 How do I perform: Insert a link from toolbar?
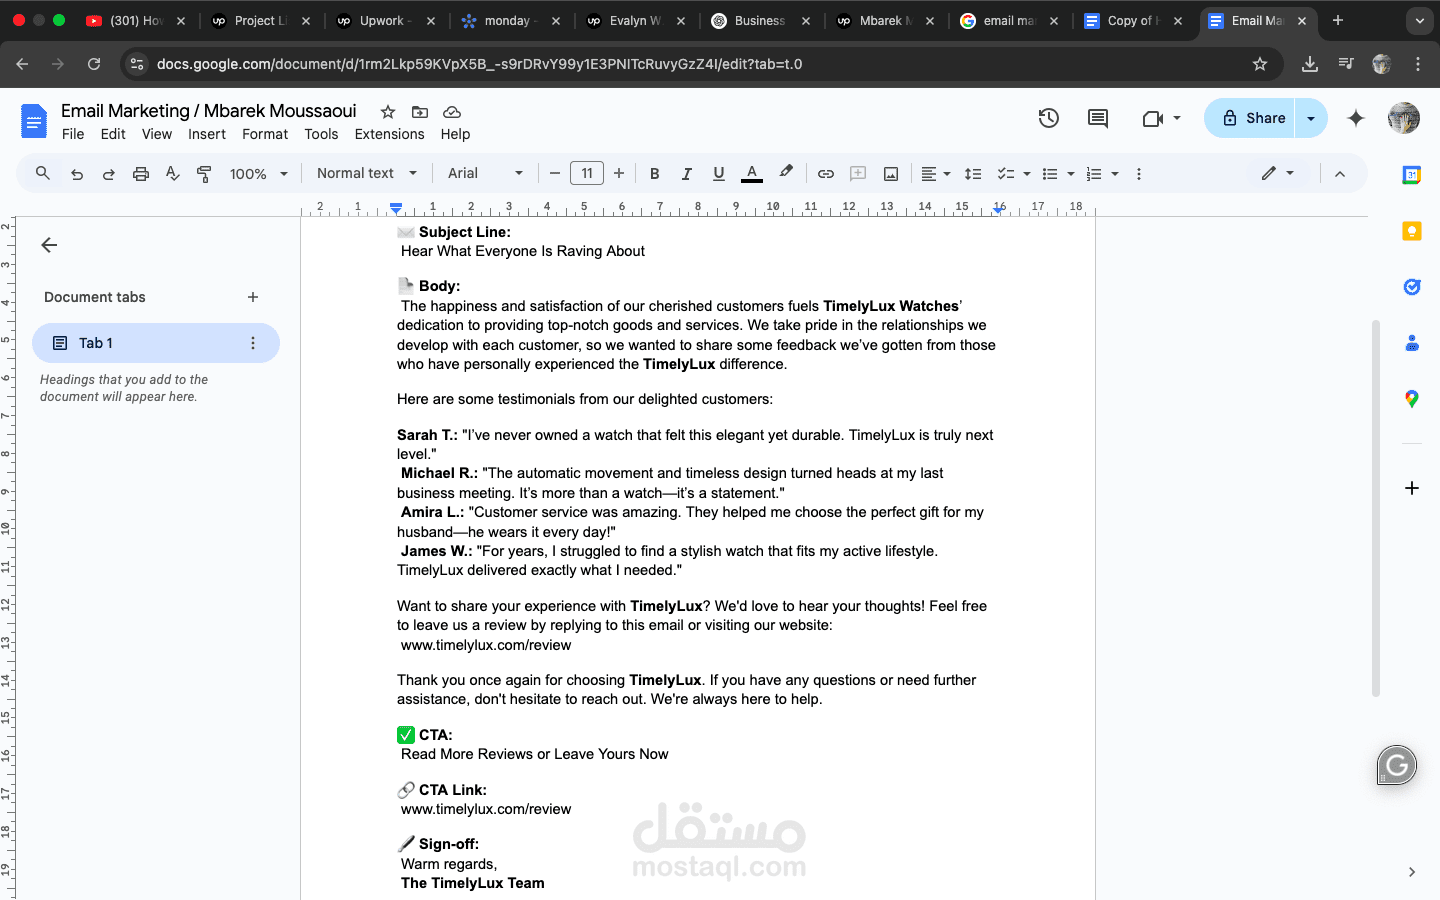click(826, 174)
